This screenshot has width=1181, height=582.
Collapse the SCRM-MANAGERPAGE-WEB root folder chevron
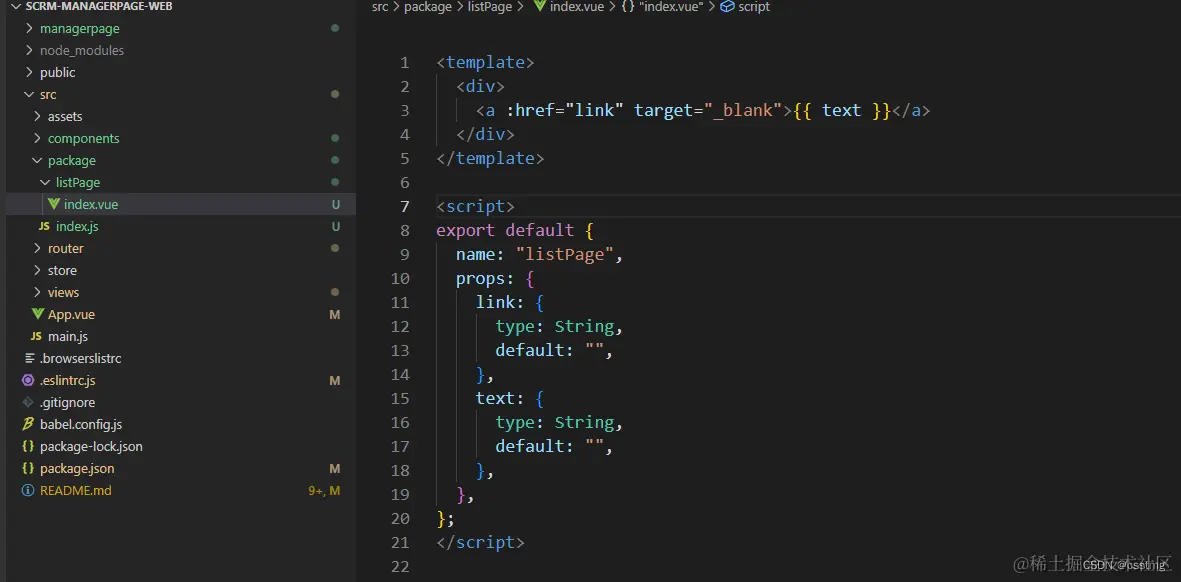17,6
